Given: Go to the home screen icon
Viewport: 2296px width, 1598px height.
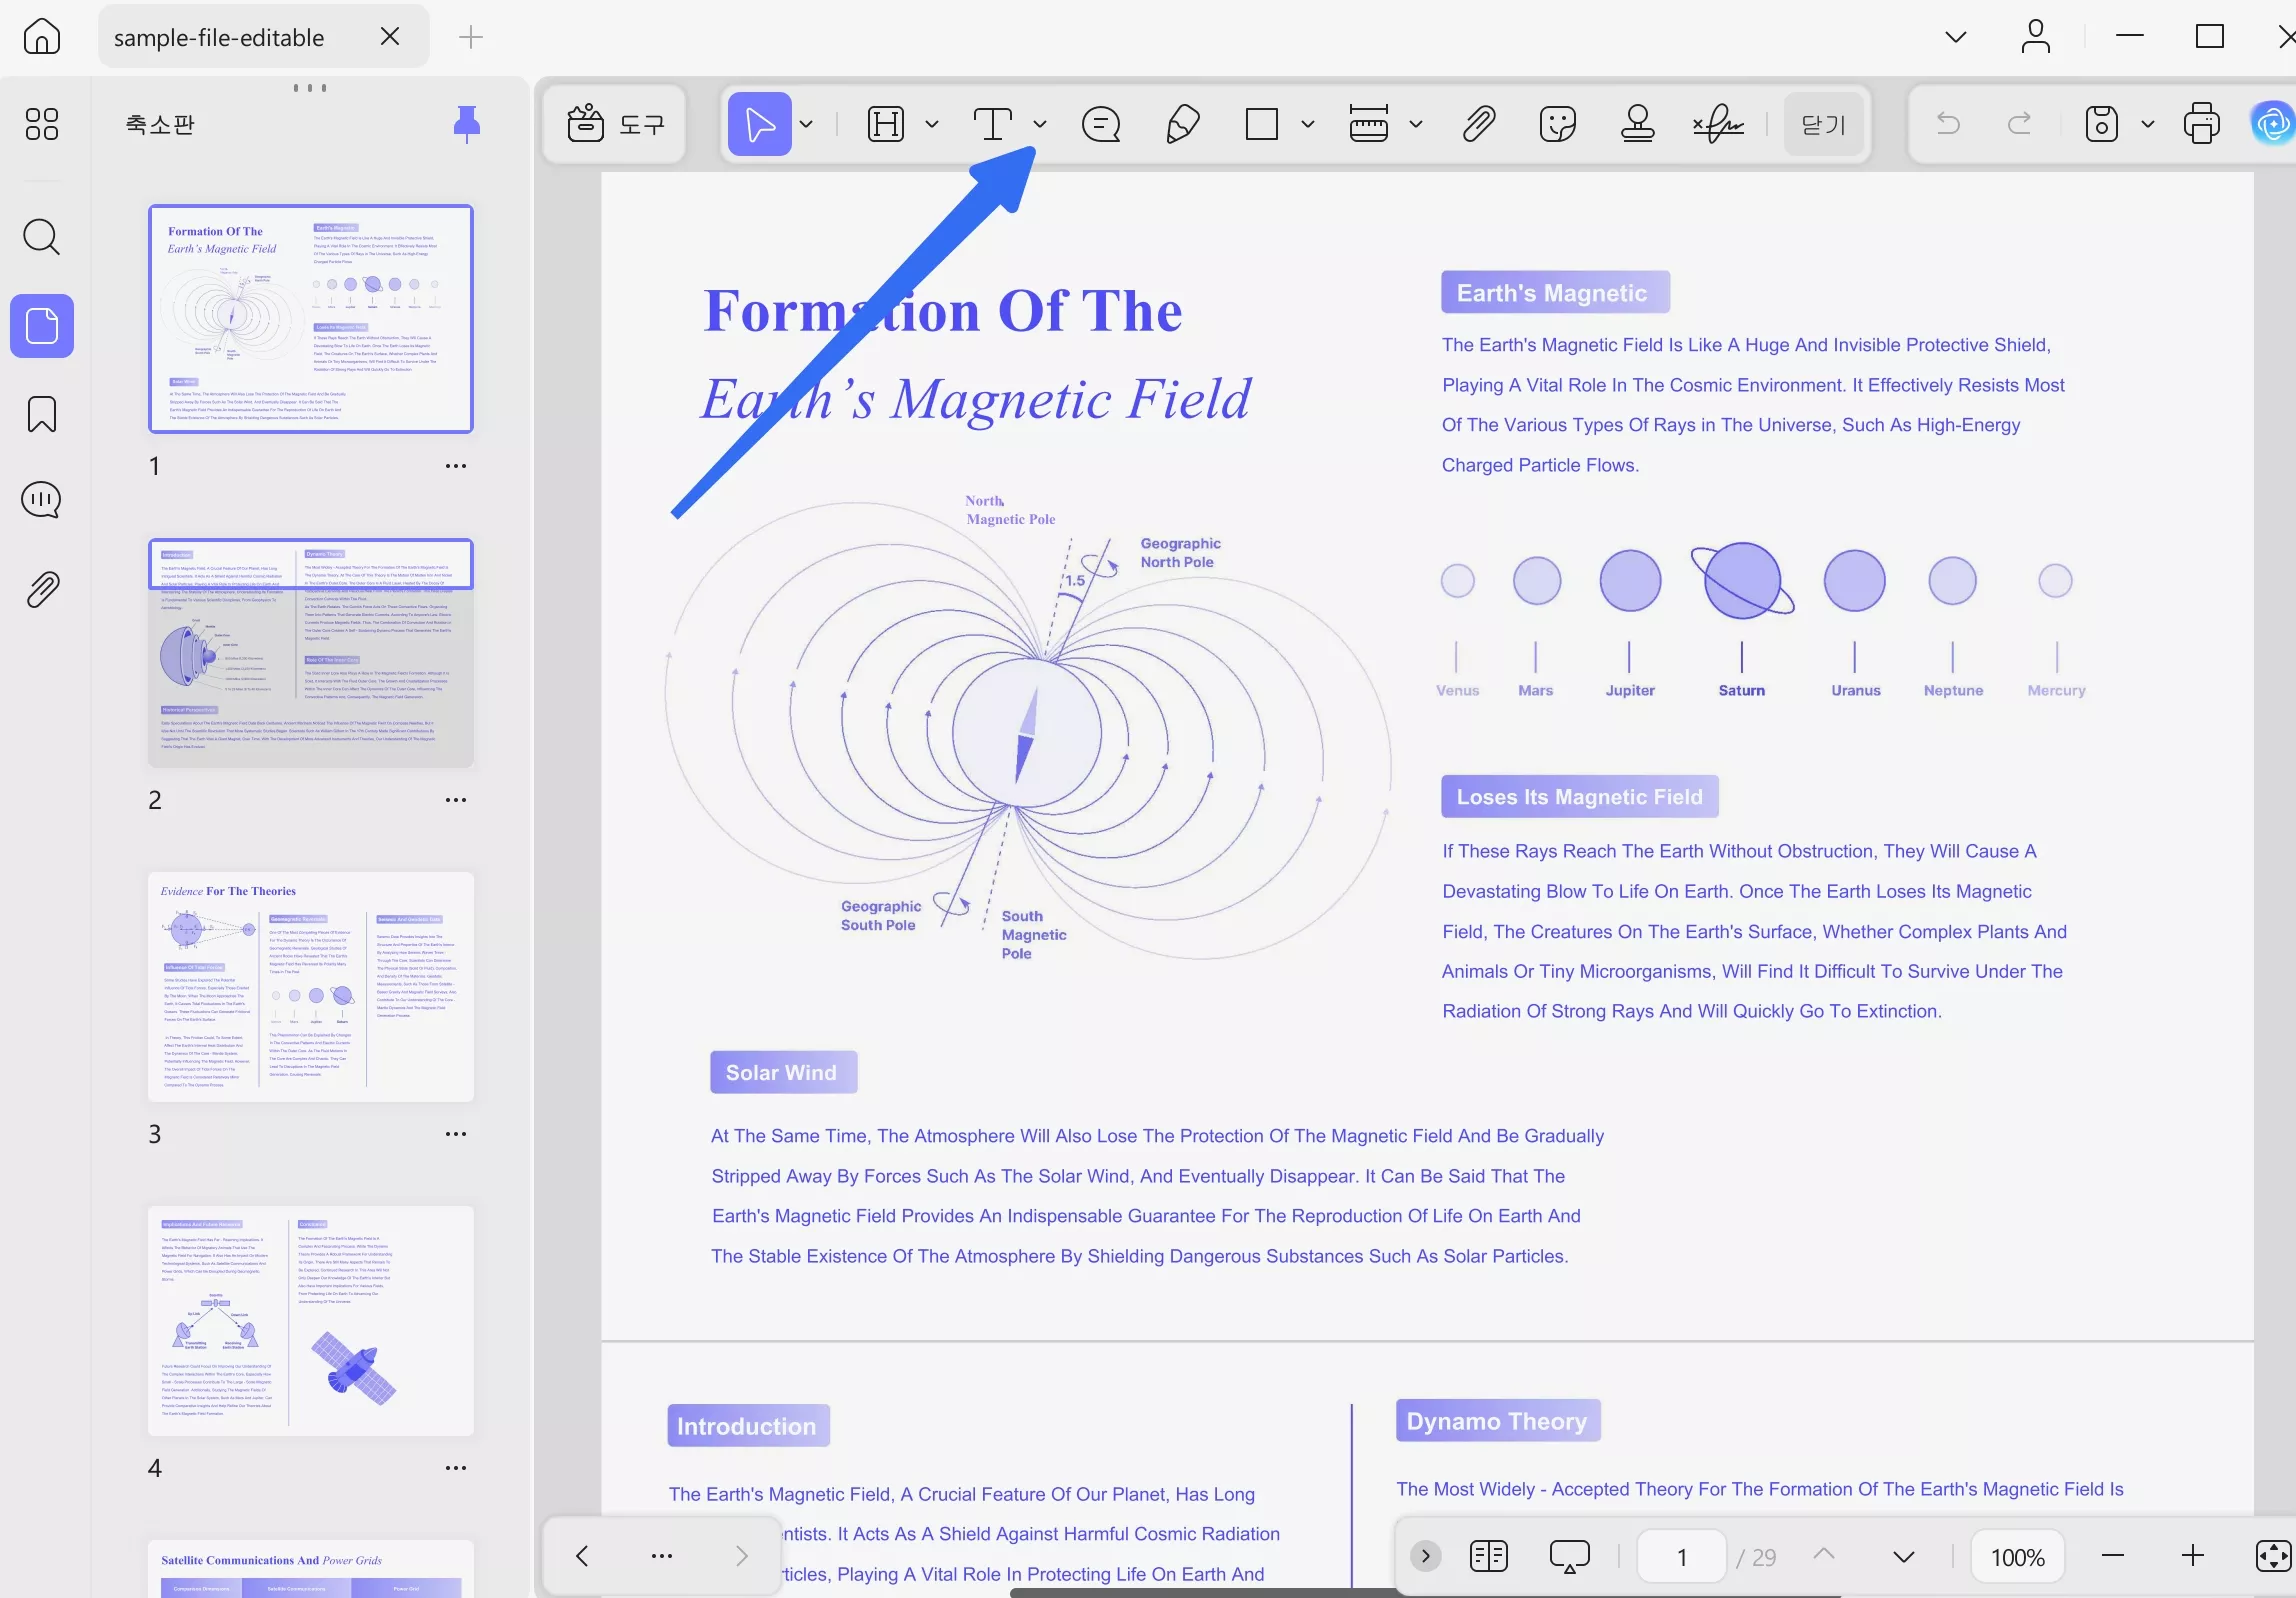Looking at the screenshot, I should [41, 37].
